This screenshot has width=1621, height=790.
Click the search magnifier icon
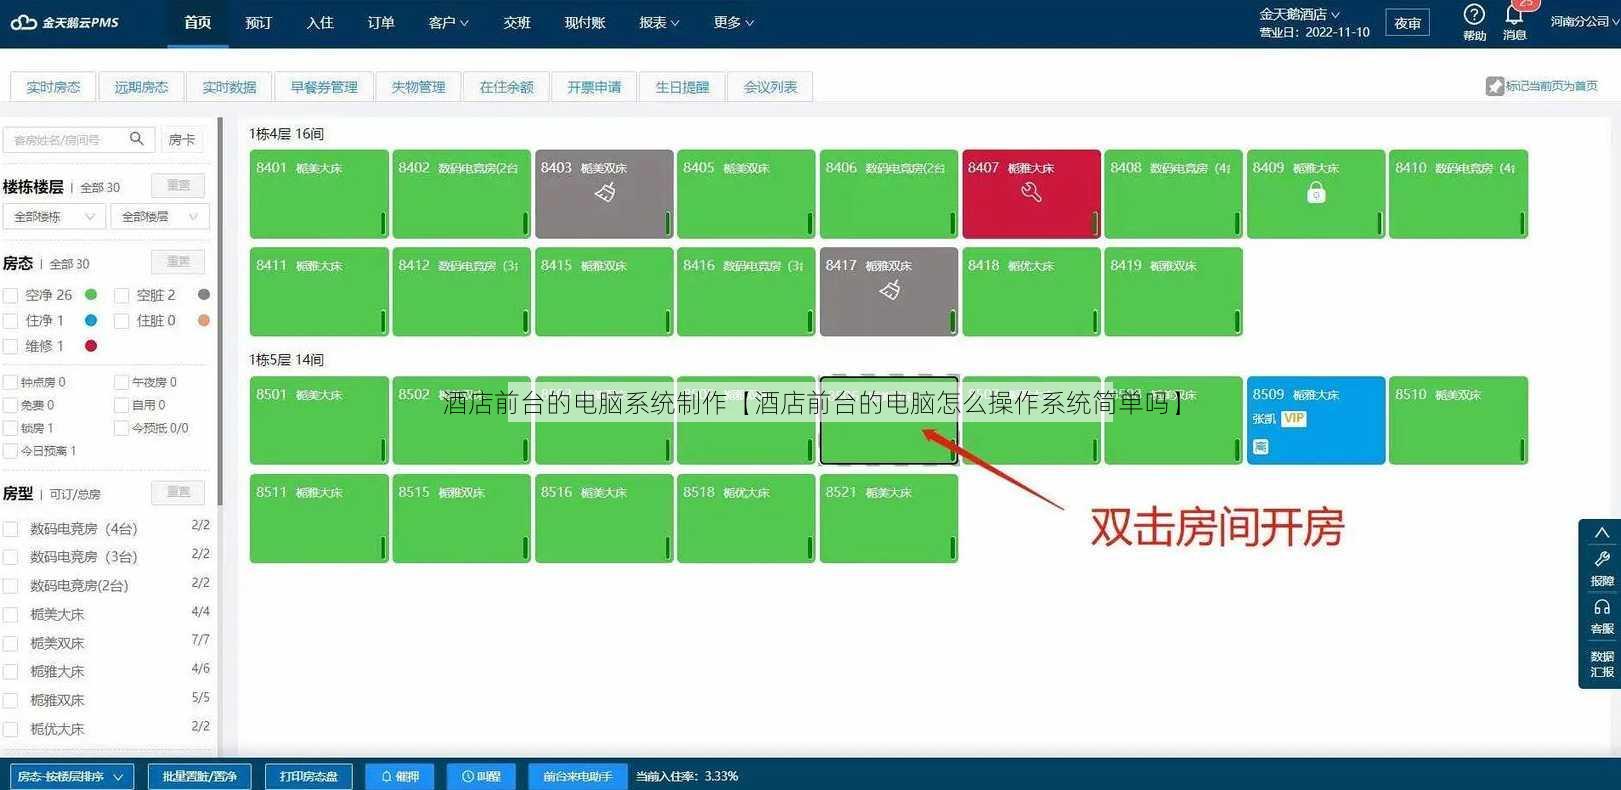click(x=137, y=139)
